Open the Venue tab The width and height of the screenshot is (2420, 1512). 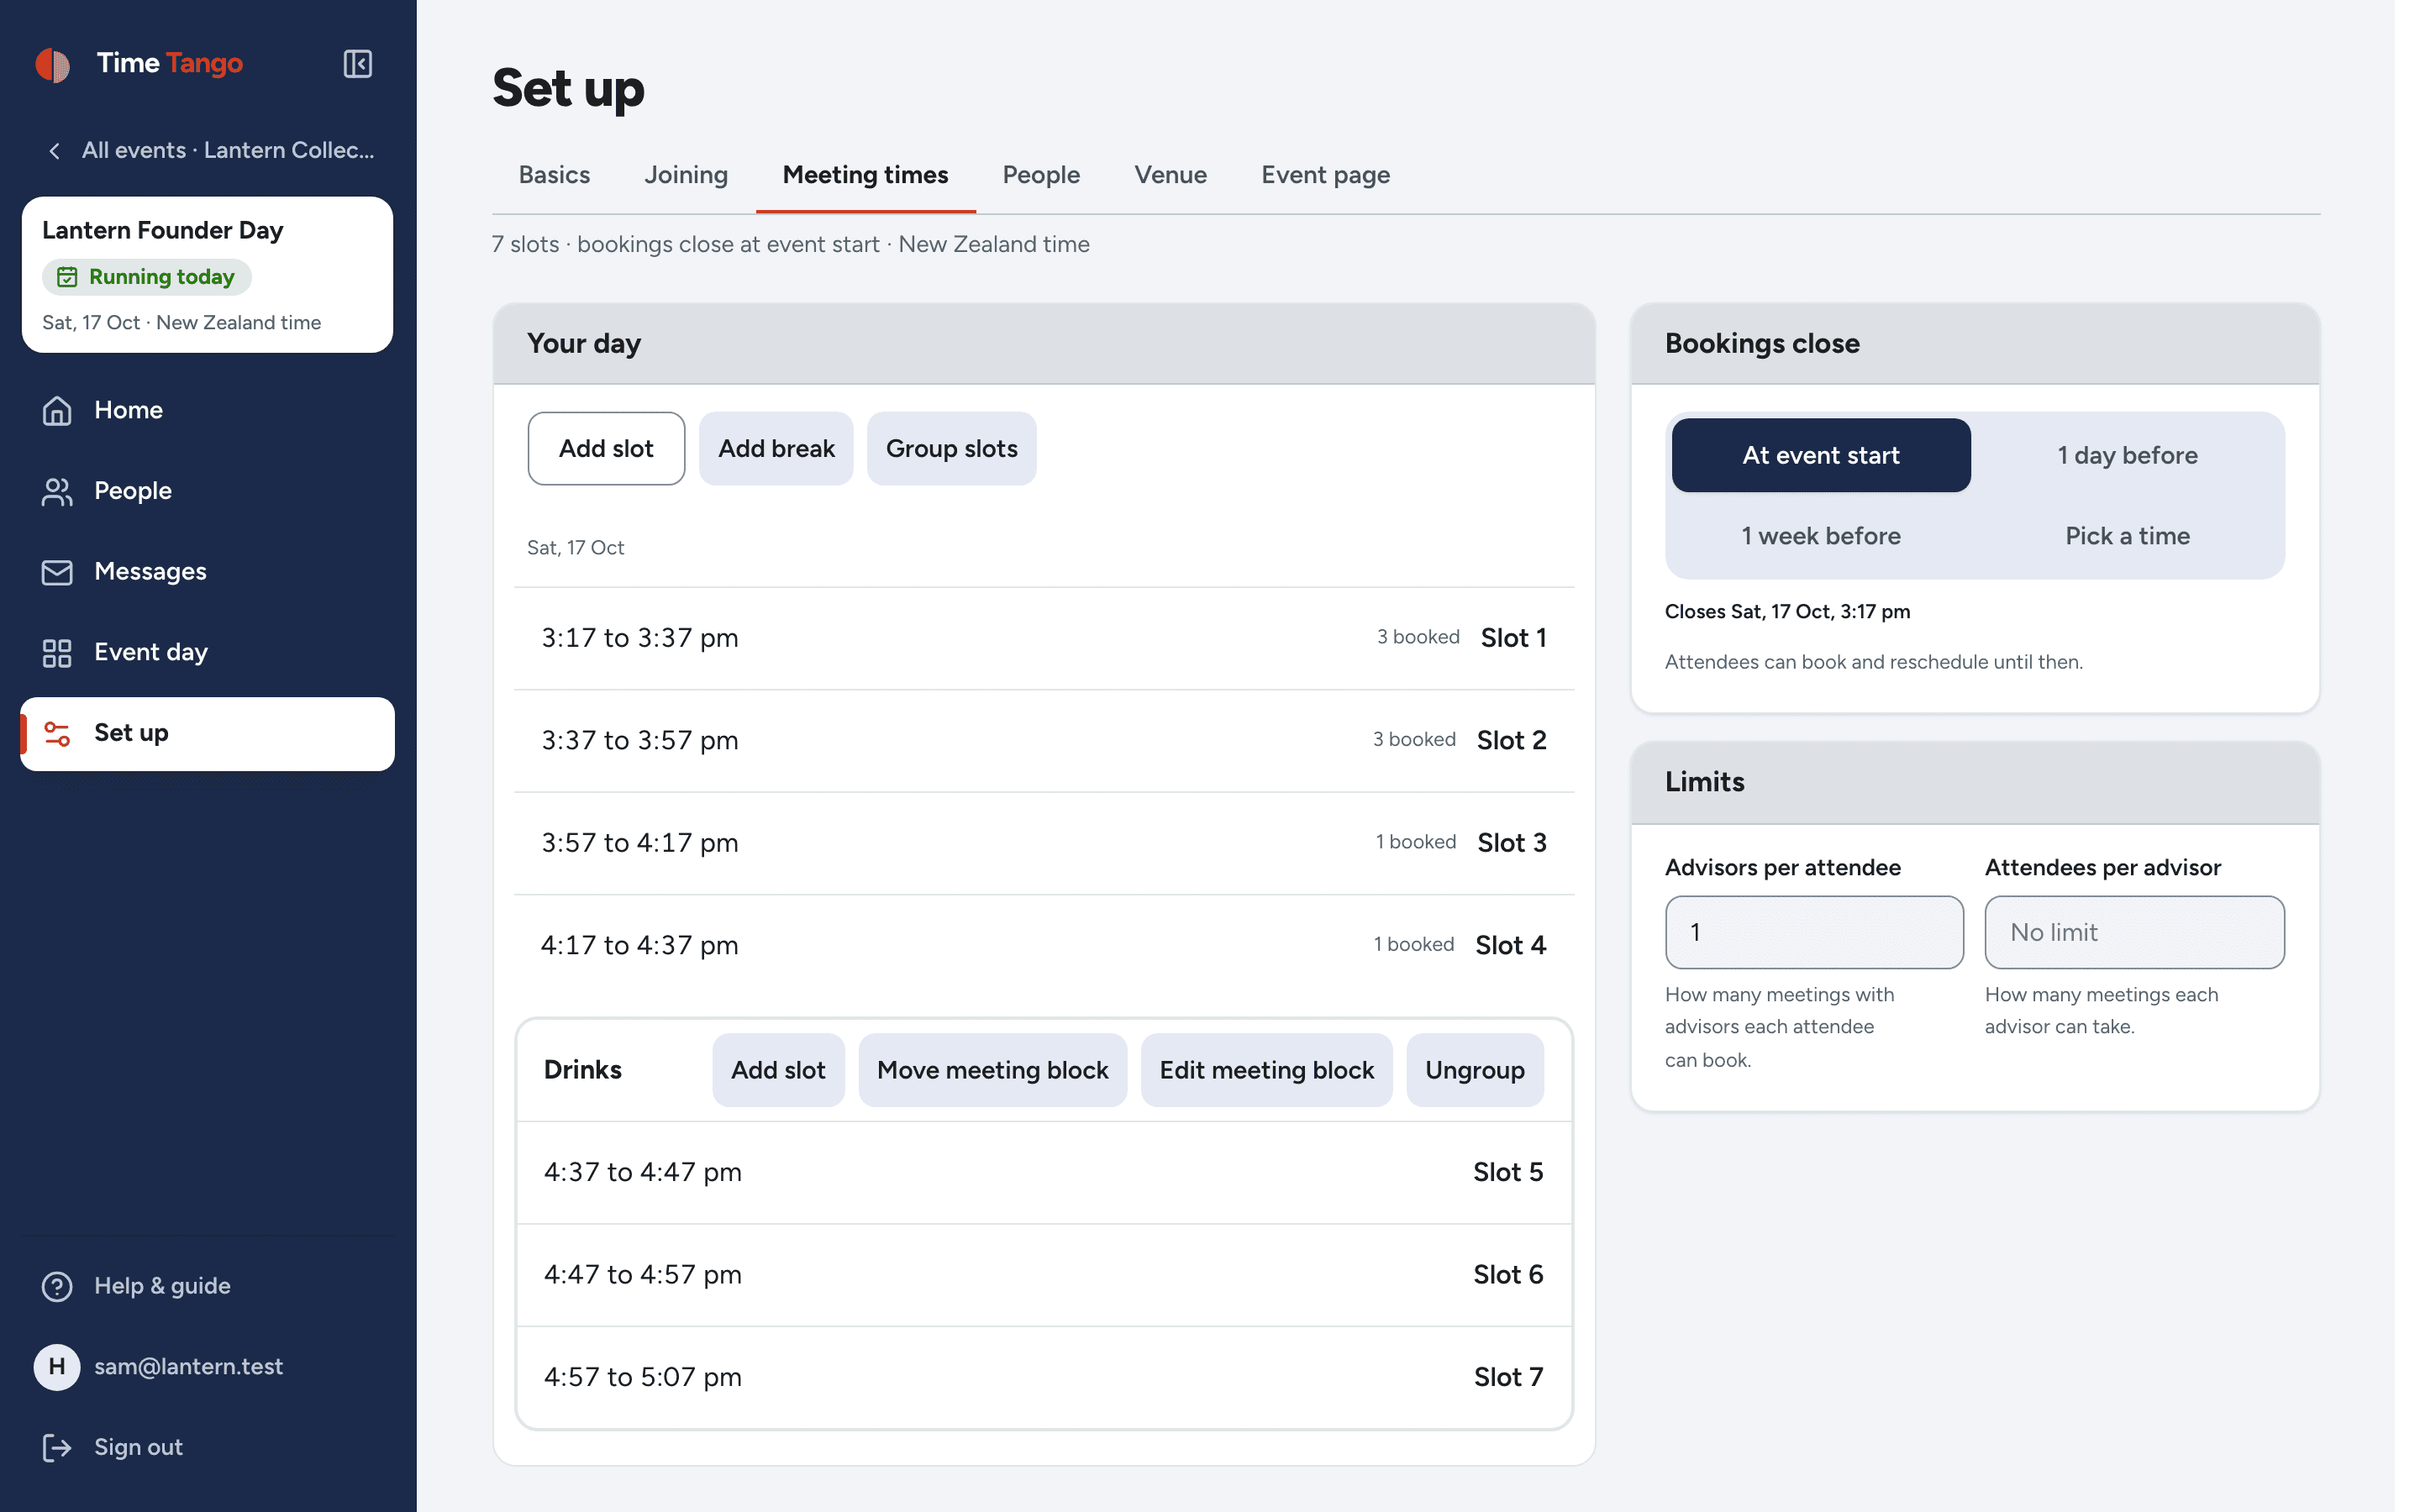(x=1170, y=175)
